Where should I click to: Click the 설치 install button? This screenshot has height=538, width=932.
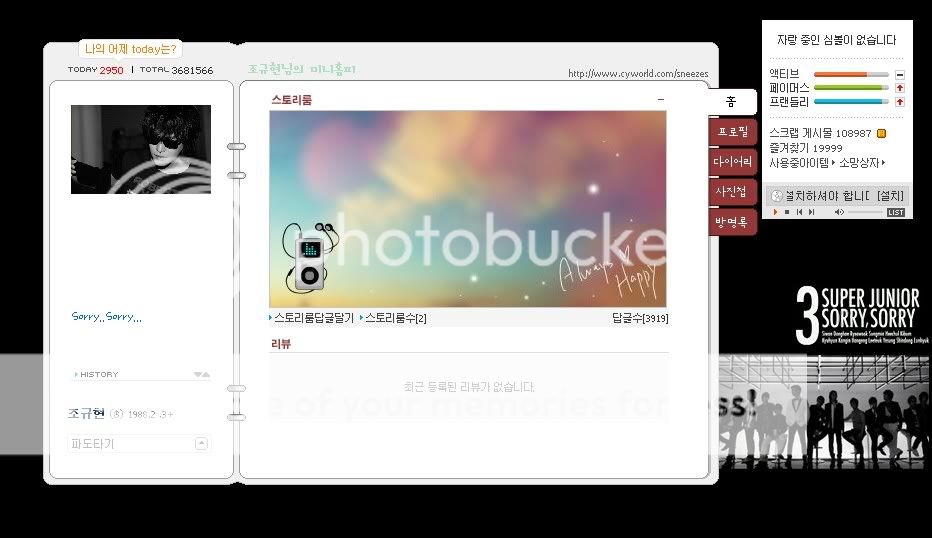pos(889,195)
